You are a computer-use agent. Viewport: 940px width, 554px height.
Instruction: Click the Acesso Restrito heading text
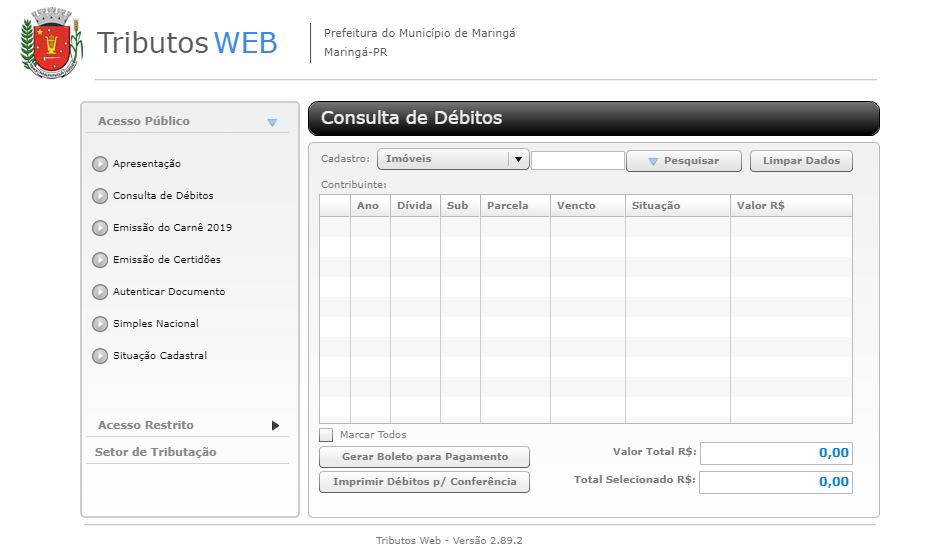(x=146, y=425)
